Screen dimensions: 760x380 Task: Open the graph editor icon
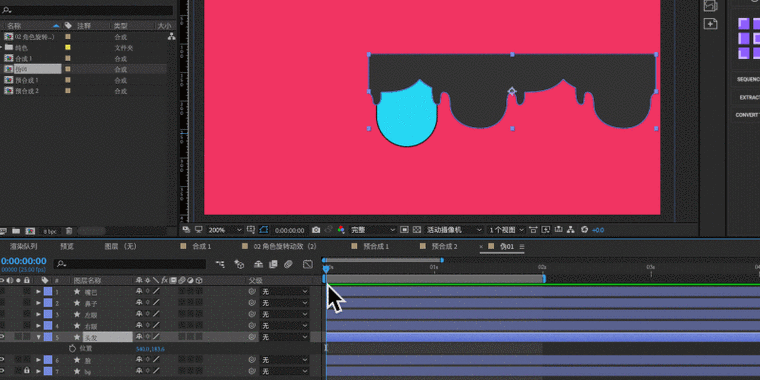(x=308, y=264)
